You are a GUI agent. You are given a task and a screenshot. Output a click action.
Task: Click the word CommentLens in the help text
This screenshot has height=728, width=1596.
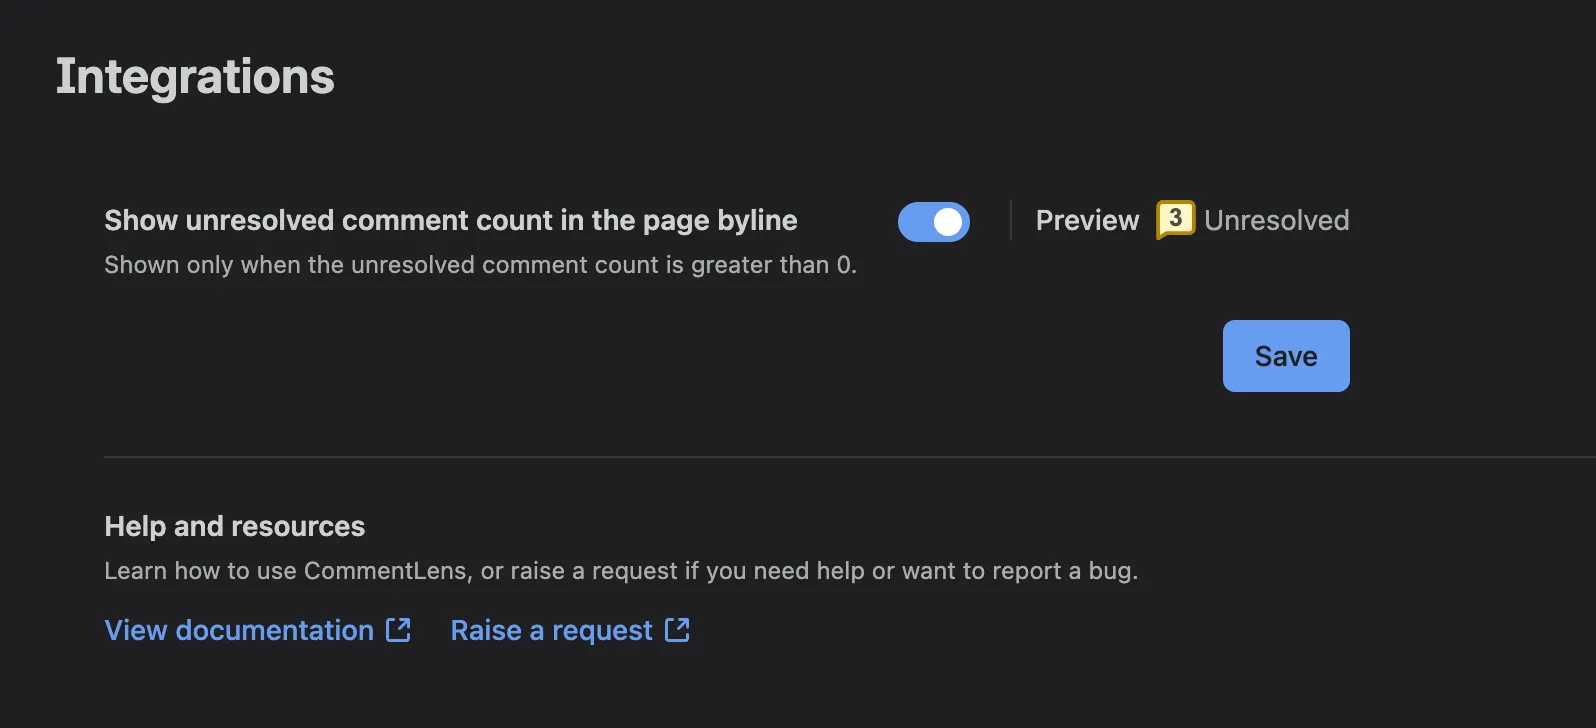click(x=386, y=571)
